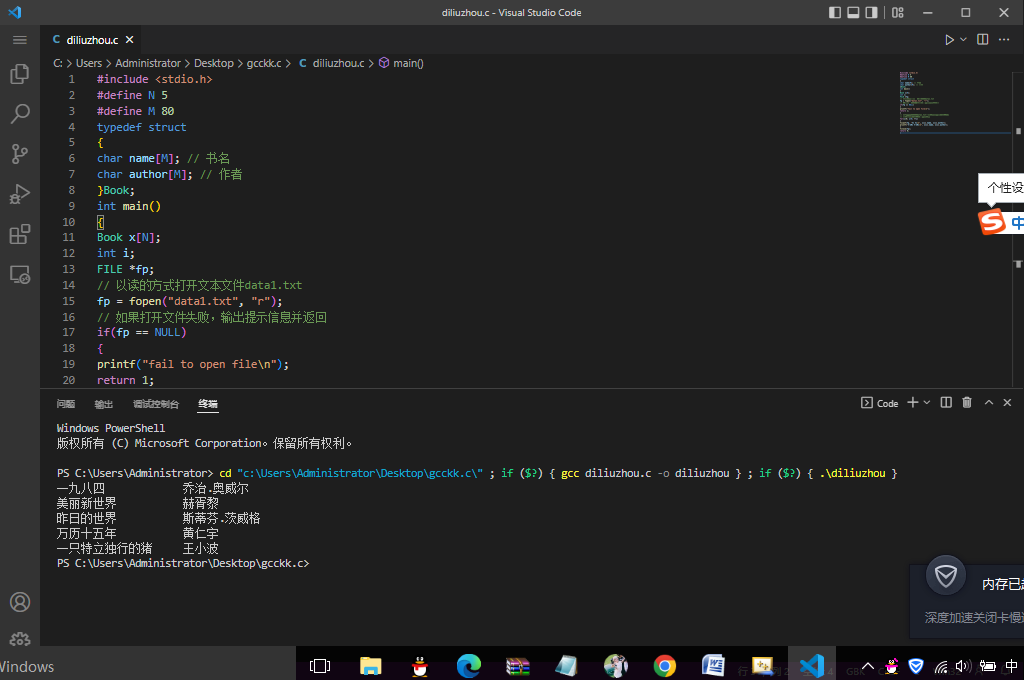
Task: Open the Run and Debug view
Action: [x=19, y=194]
